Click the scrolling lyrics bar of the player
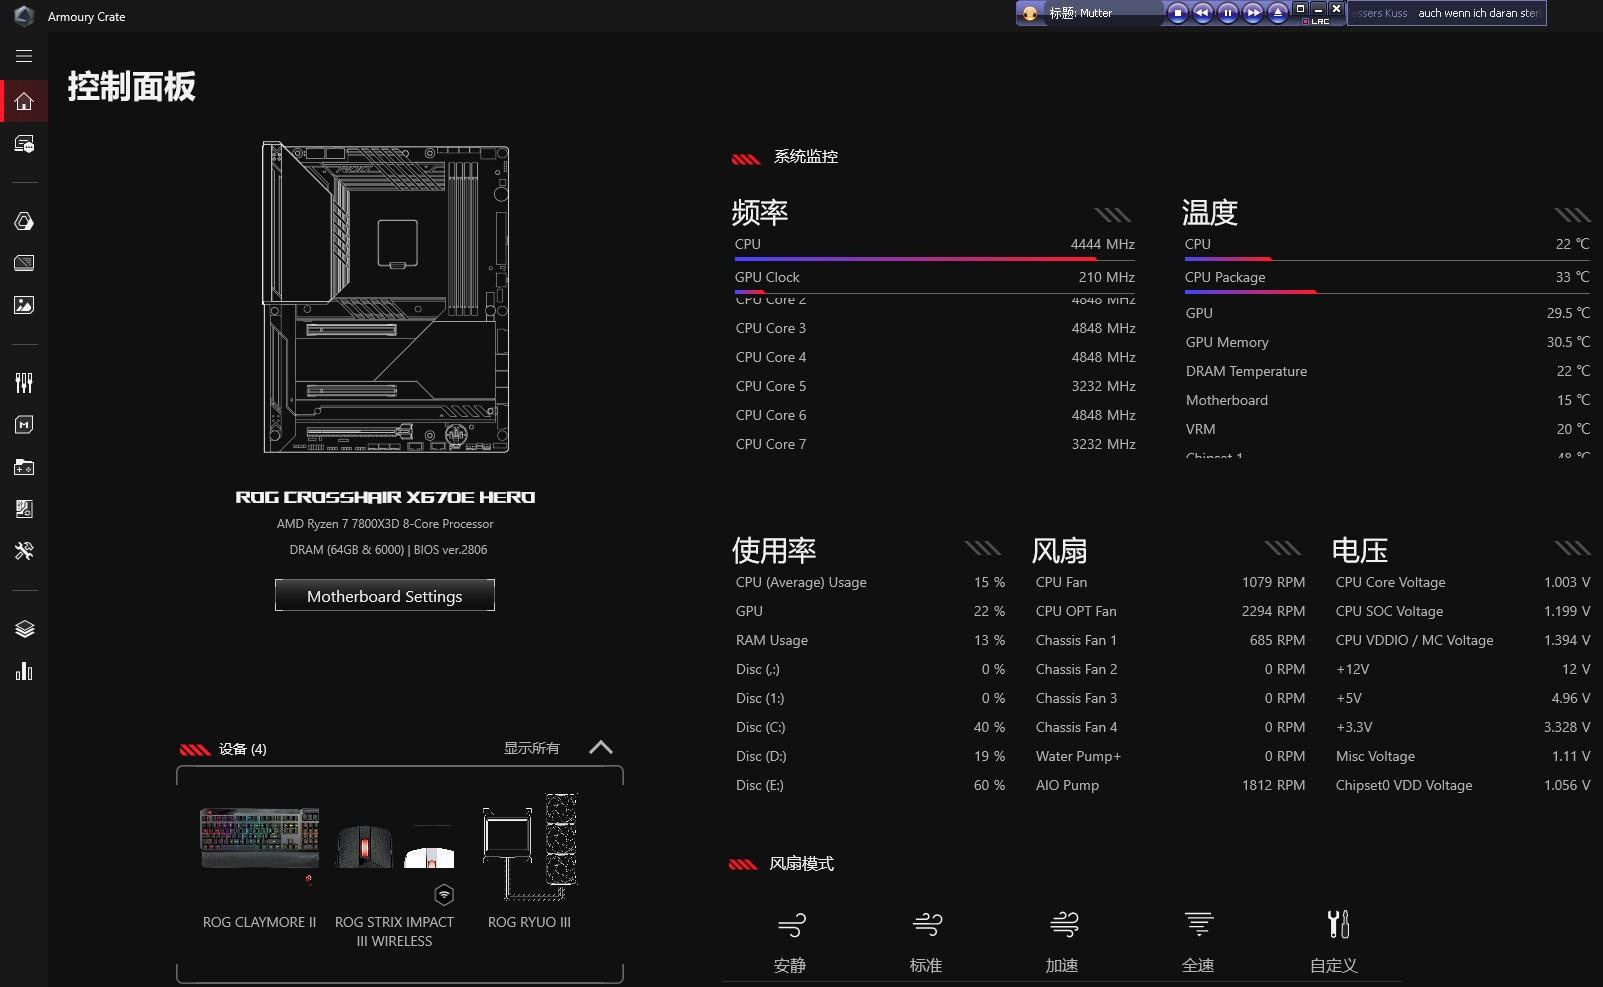Screen dimensions: 1603x987 [1446, 13]
